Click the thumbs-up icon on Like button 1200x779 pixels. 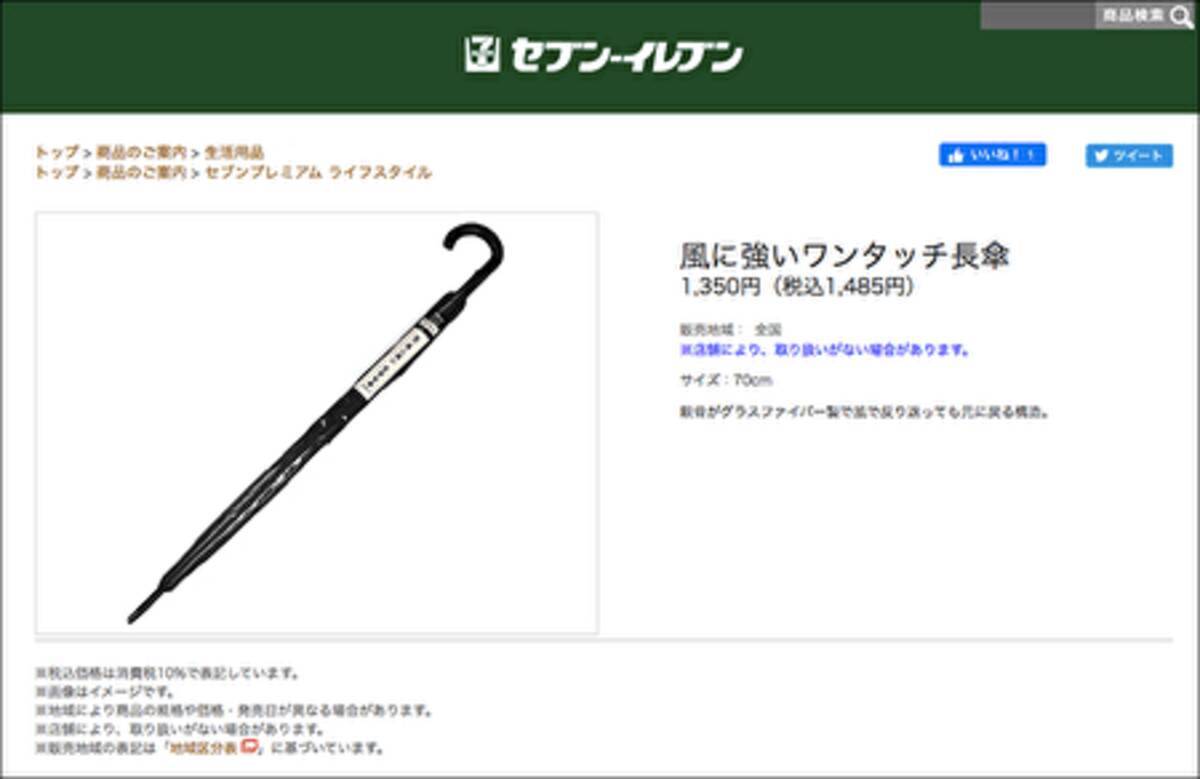(956, 155)
